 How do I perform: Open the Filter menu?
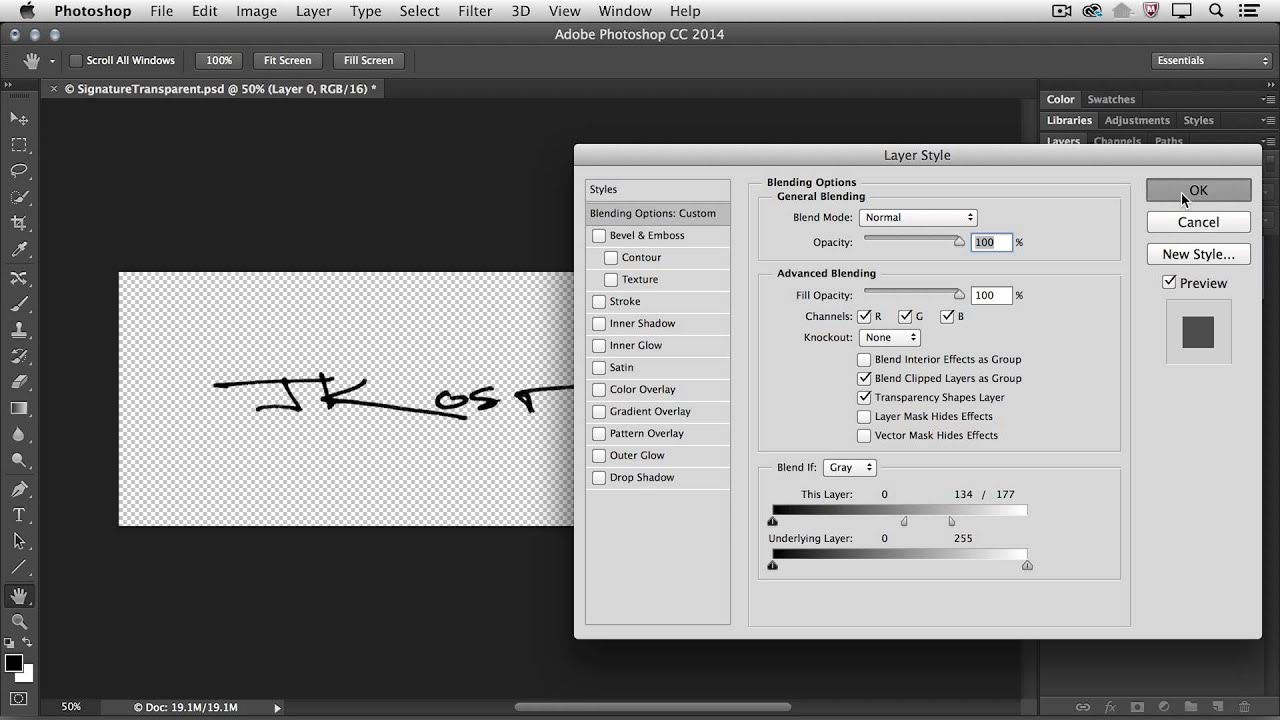(475, 11)
